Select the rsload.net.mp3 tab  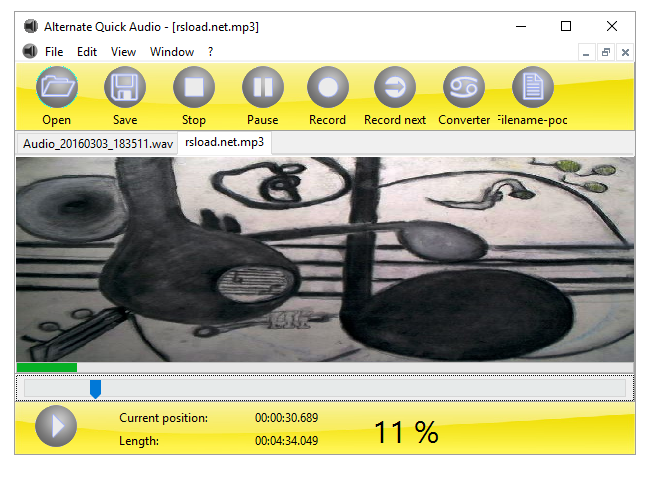[224, 143]
